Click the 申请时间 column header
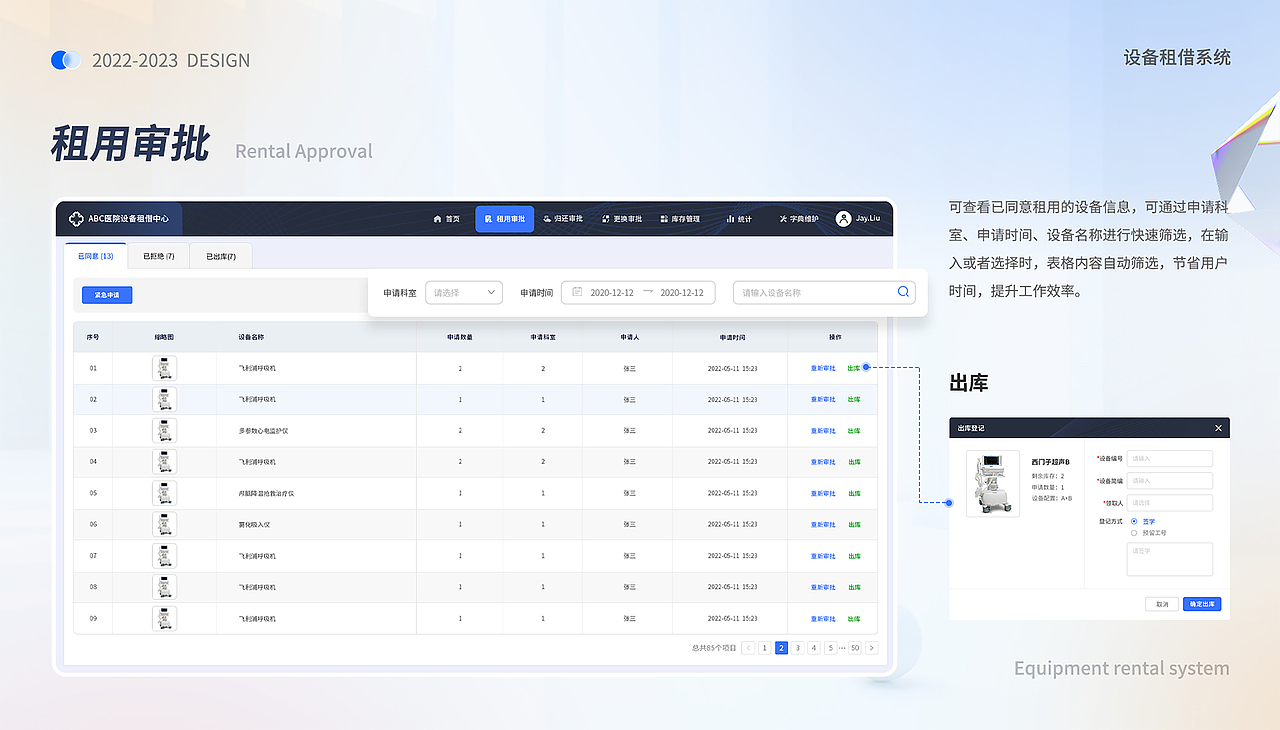This screenshot has height=730, width=1280. coord(732,337)
